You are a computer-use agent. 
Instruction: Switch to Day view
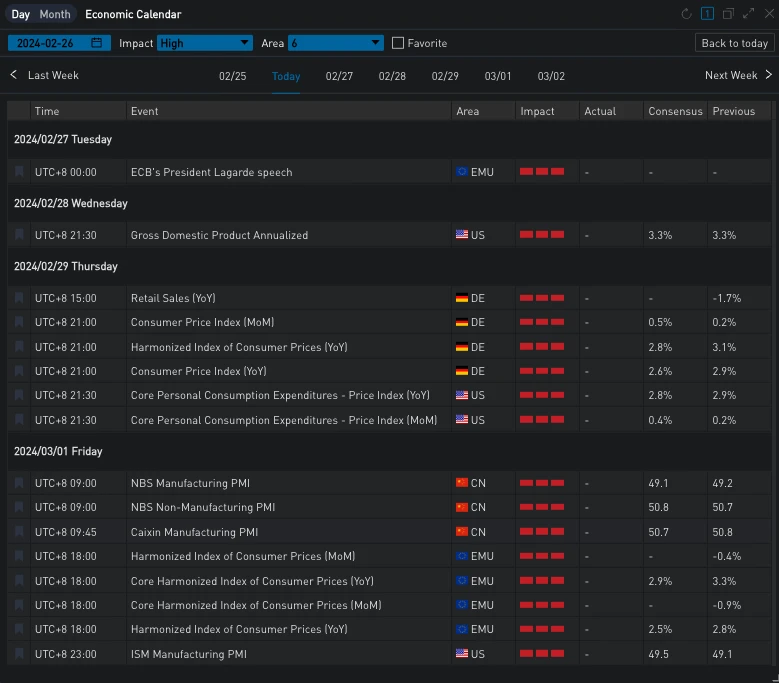[x=21, y=14]
